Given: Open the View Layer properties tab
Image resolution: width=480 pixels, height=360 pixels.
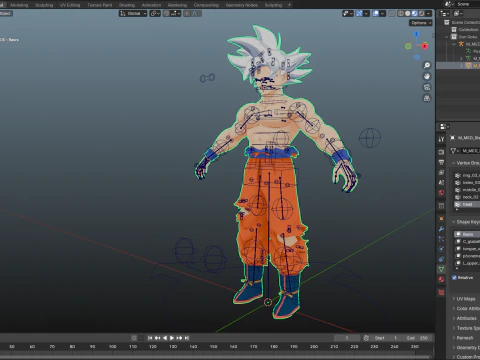Looking at the screenshot, I should (x=441, y=172).
